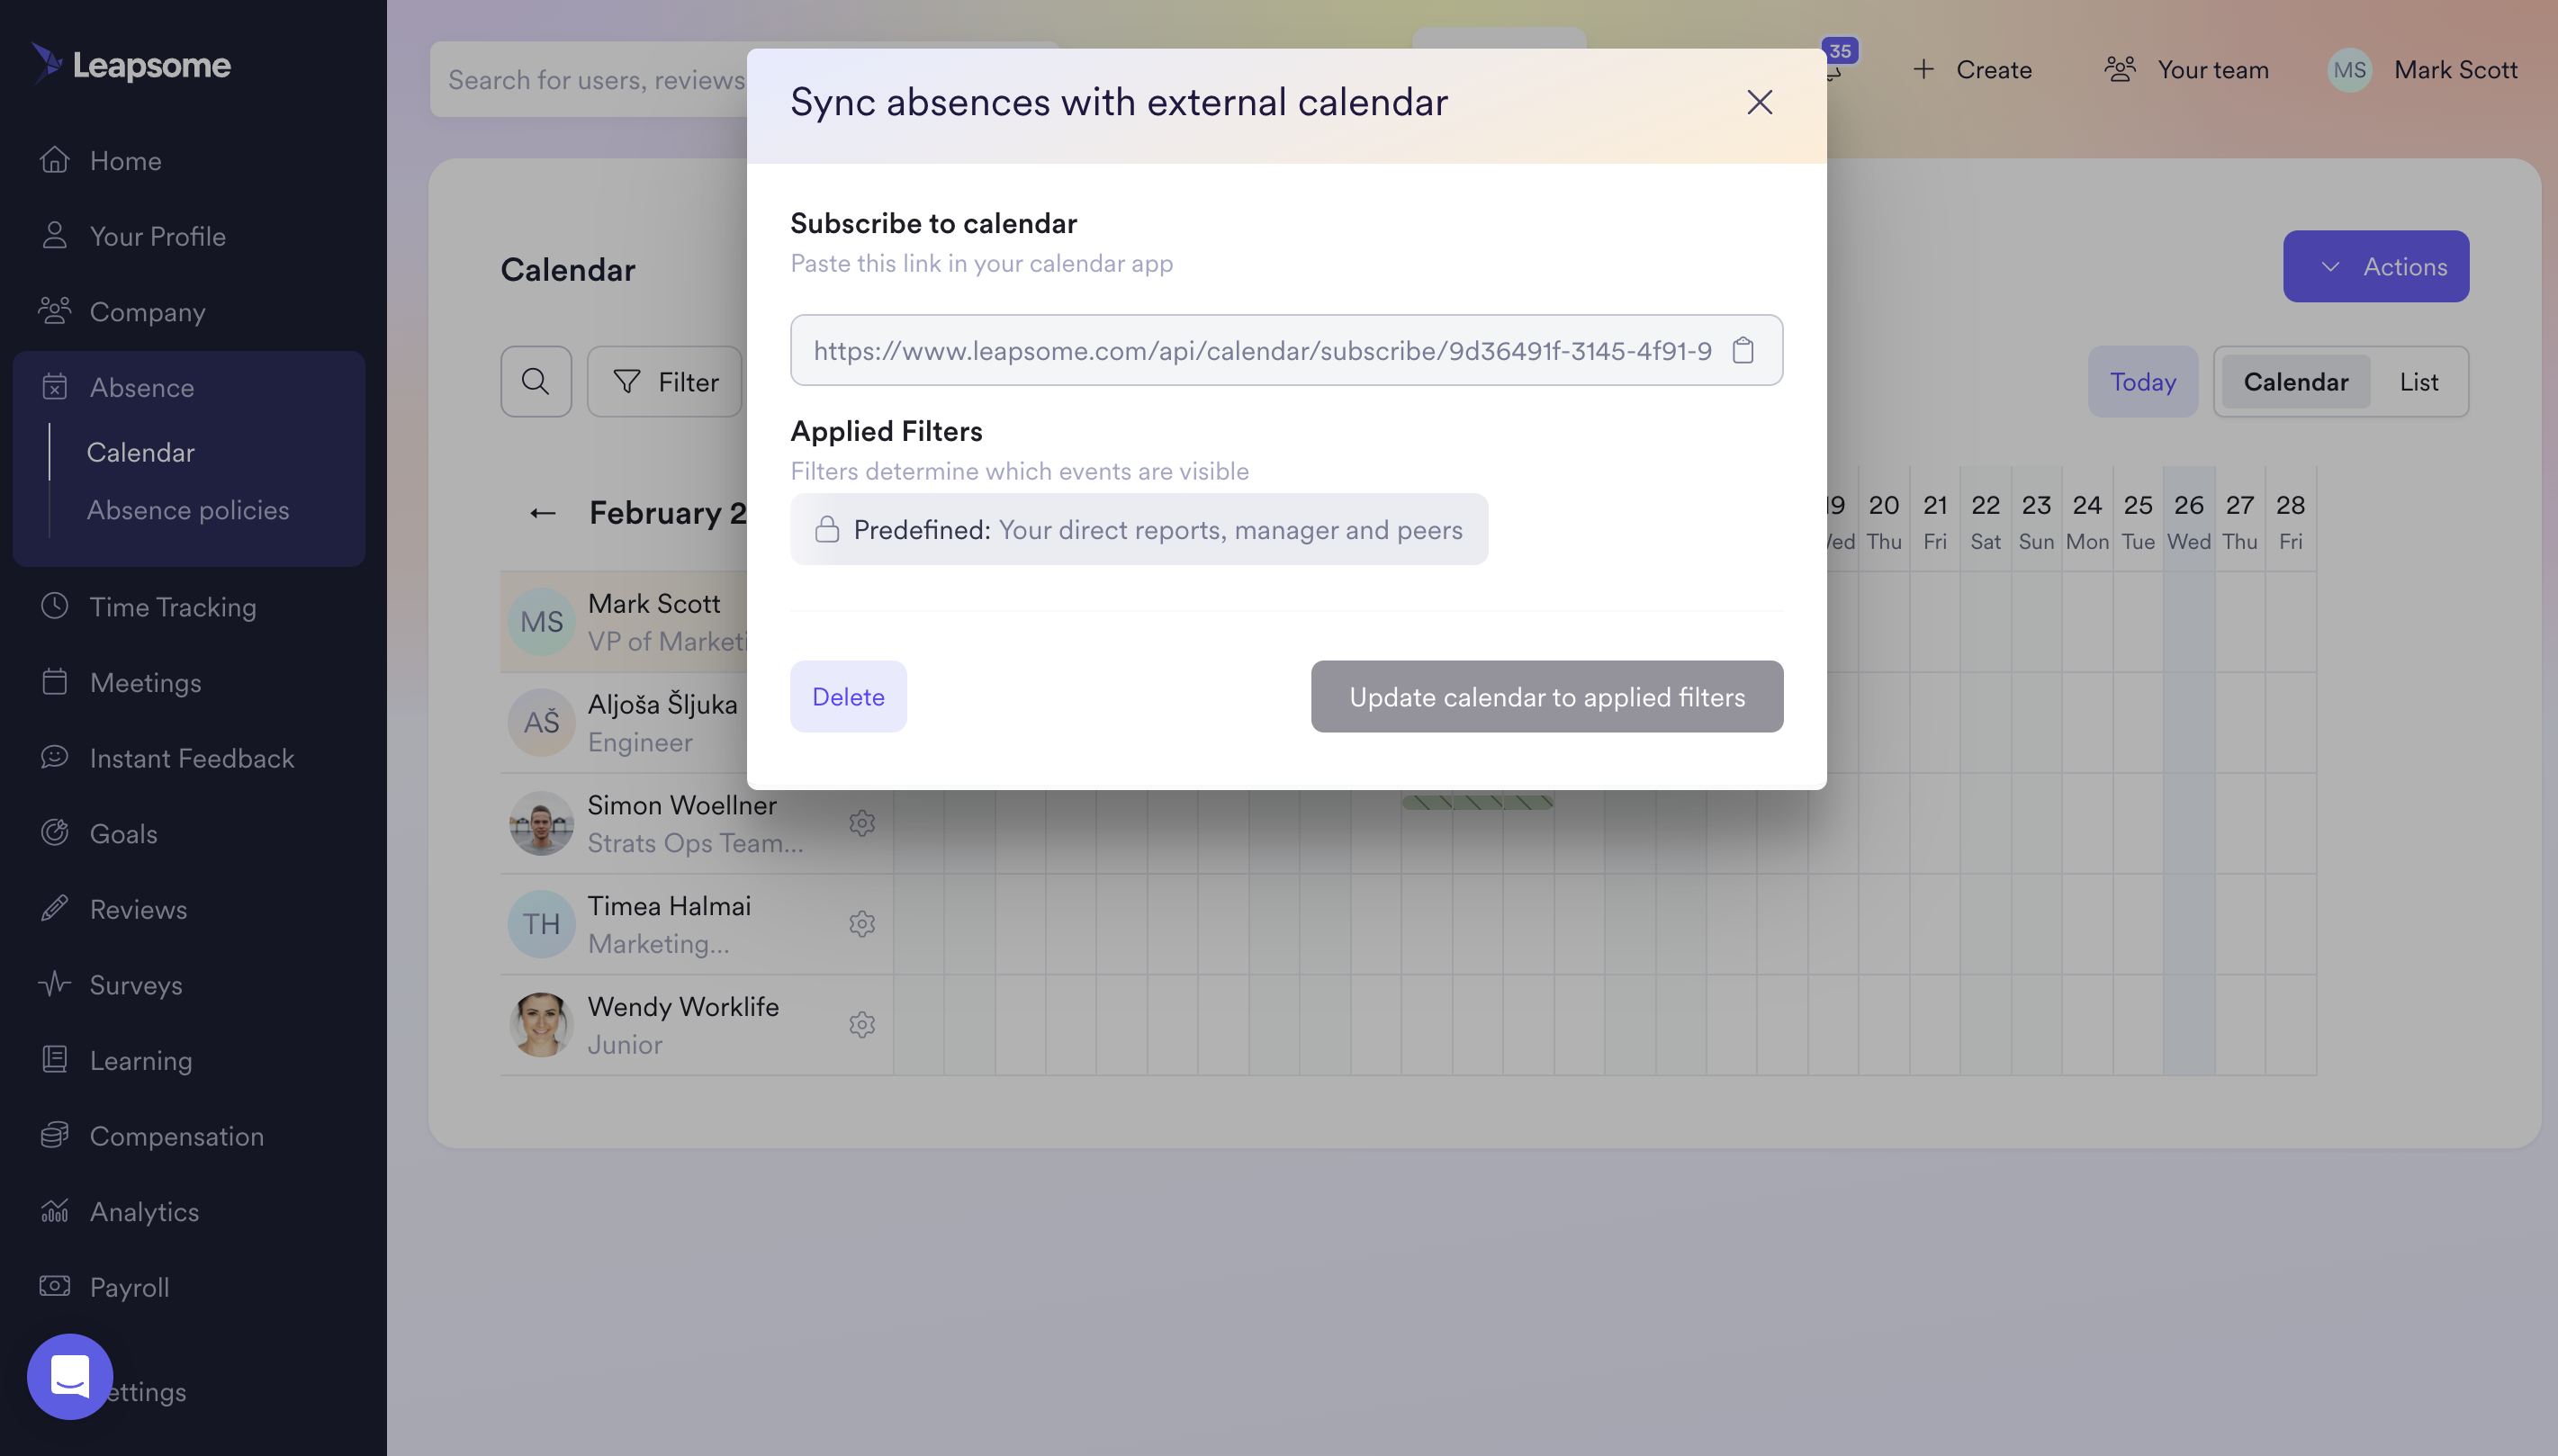Screen dimensions: 2558x1456
Task: Switch to Calendar view toggle
Action: 2295,381
